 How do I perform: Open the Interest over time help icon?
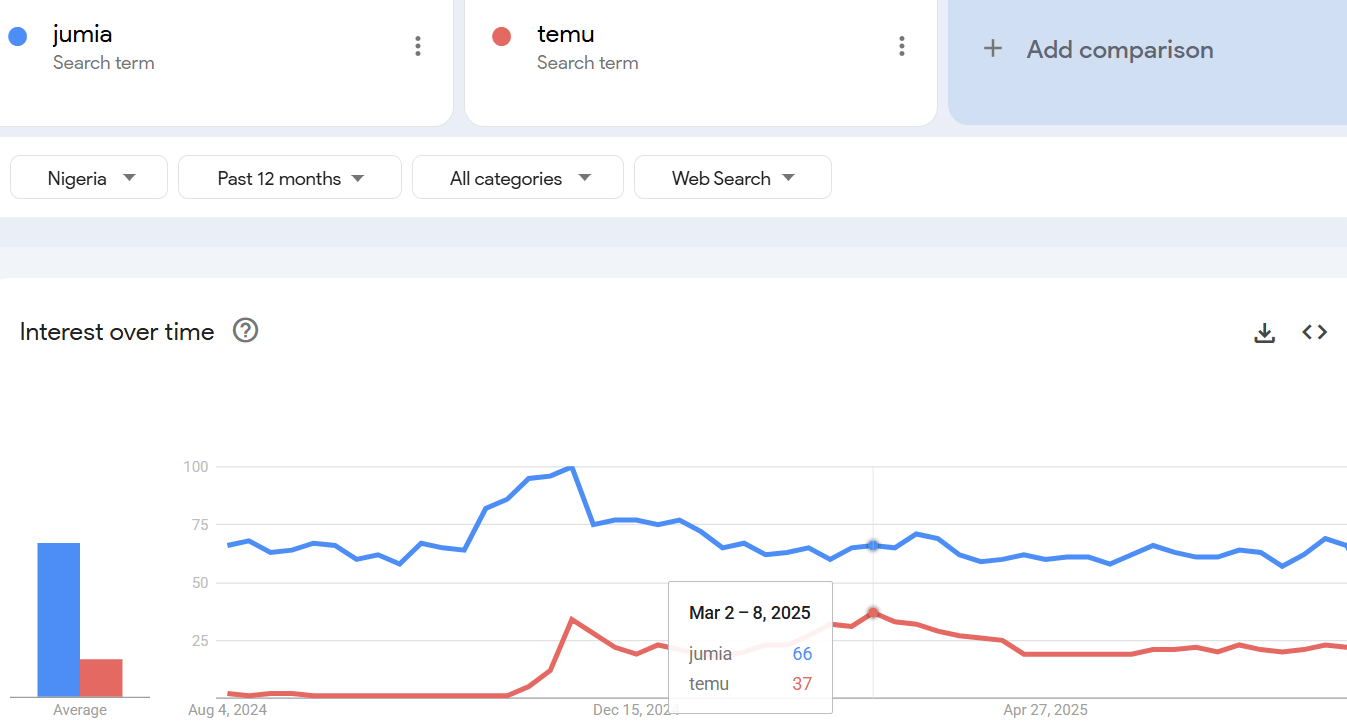245,330
